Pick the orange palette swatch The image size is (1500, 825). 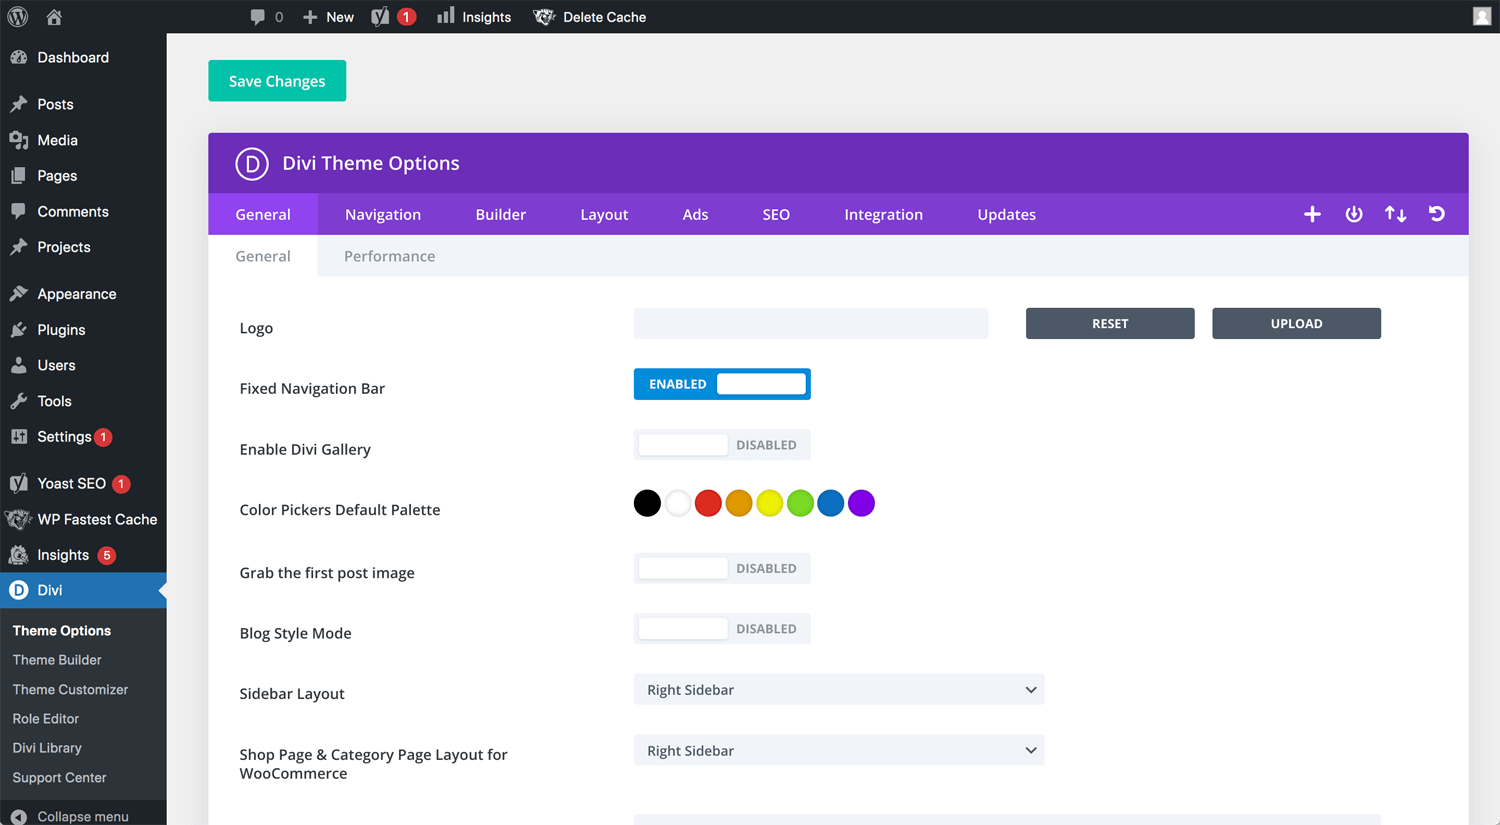tap(739, 503)
